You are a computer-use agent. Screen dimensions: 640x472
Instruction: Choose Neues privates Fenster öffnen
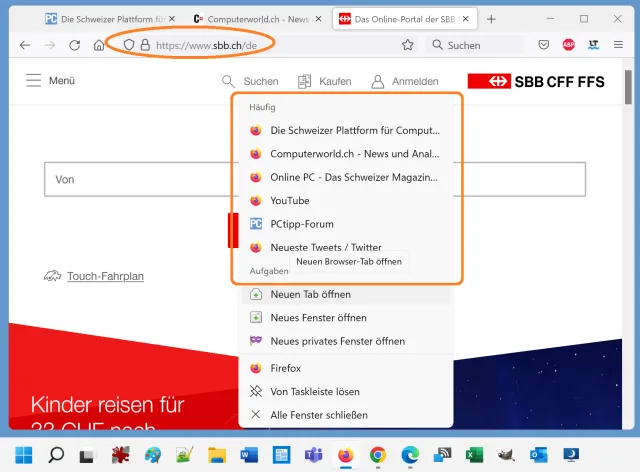[345, 341]
